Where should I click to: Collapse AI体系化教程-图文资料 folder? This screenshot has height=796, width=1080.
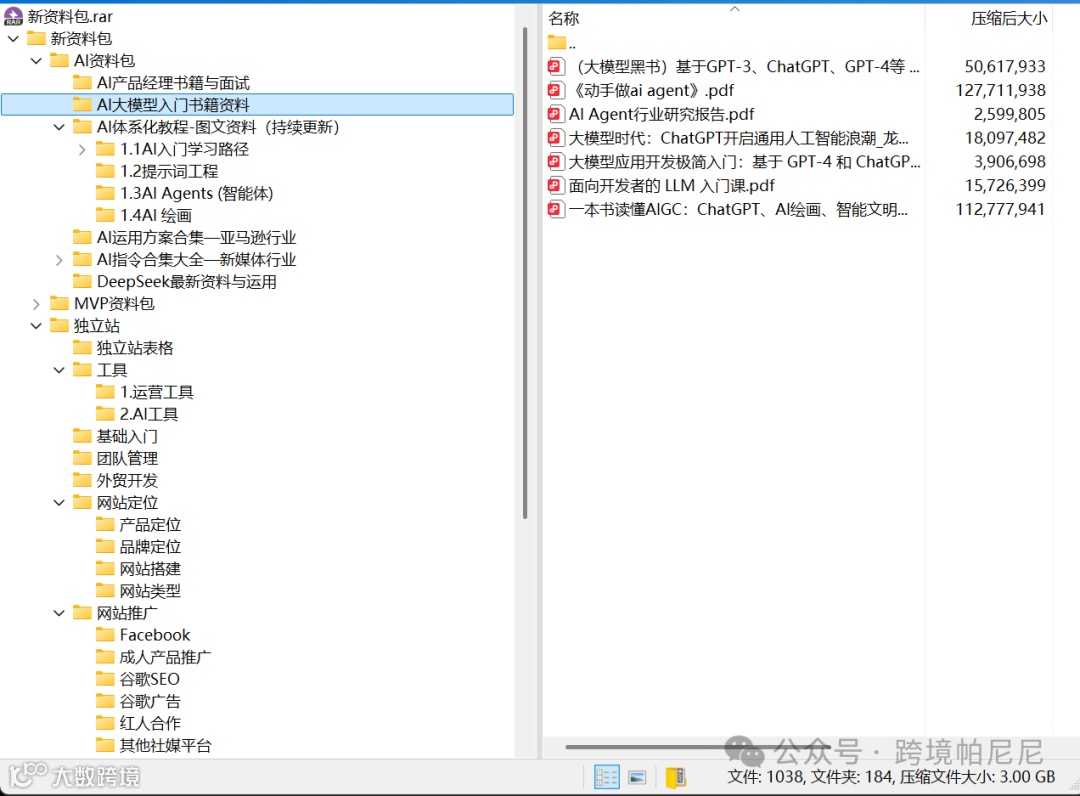[59, 127]
